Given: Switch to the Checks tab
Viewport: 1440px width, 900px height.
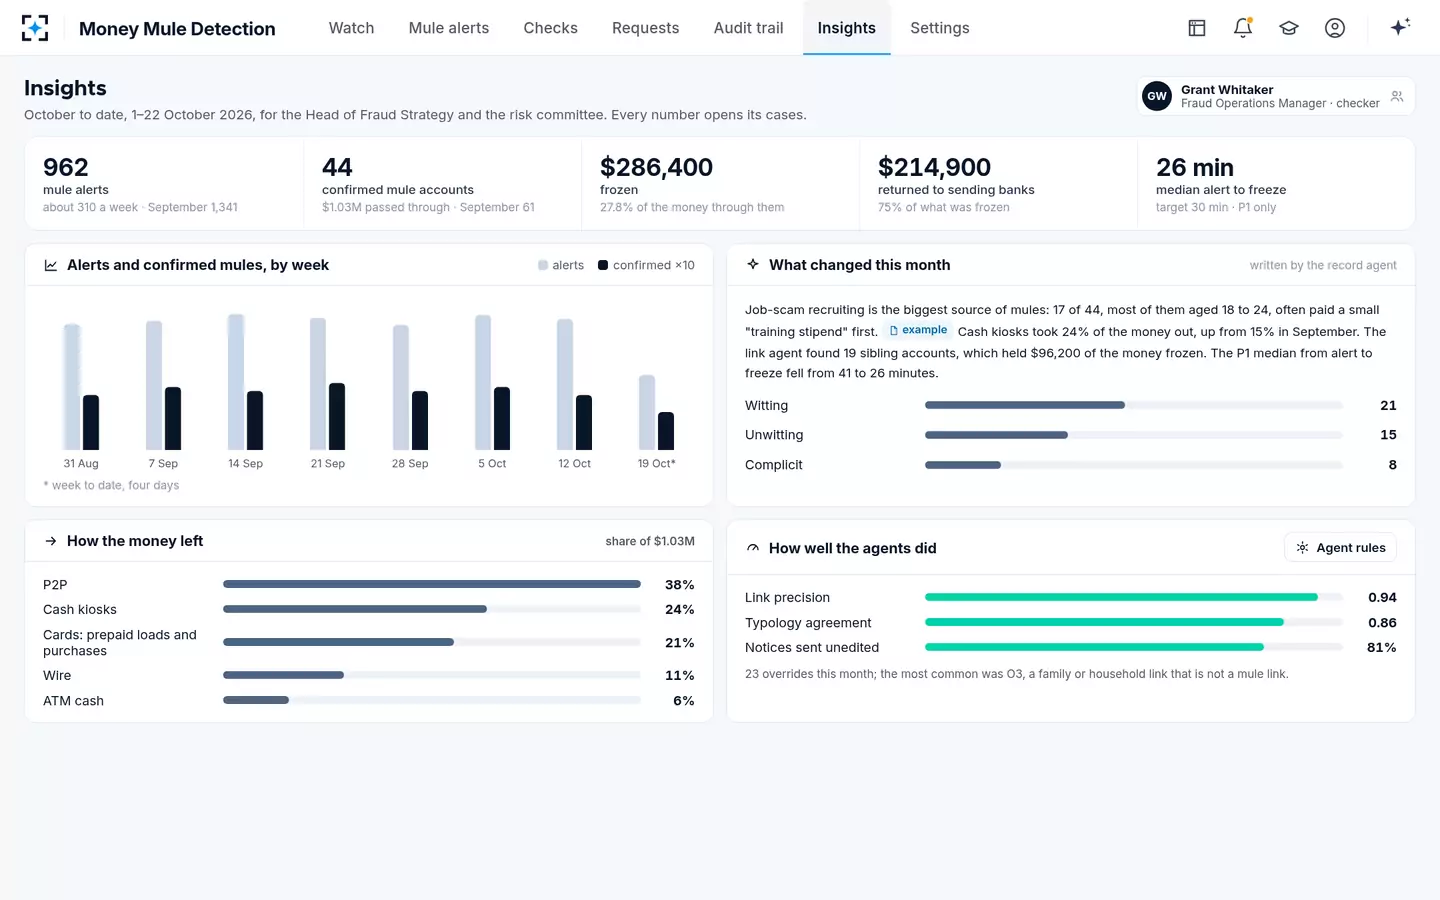Looking at the screenshot, I should pyautogui.click(x=551, y=28).
